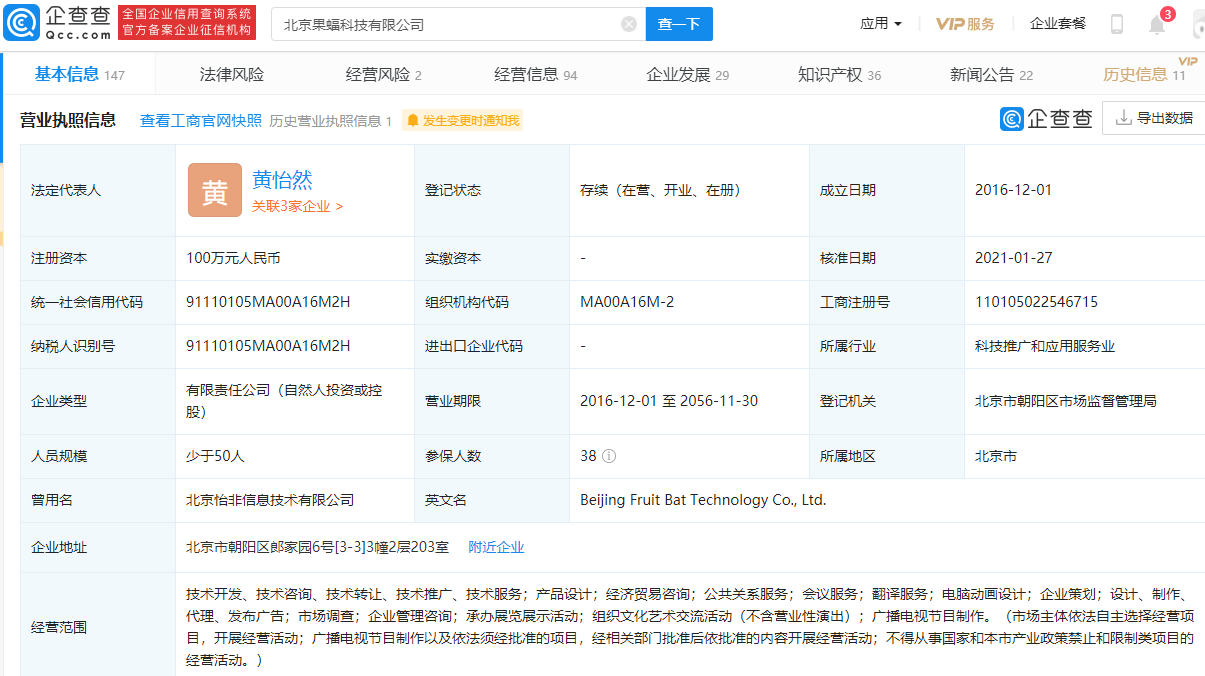Switch to the 知识产权 tab
Image resolution: width=1205 pixels, height=676 pixels.
[840, 74]
